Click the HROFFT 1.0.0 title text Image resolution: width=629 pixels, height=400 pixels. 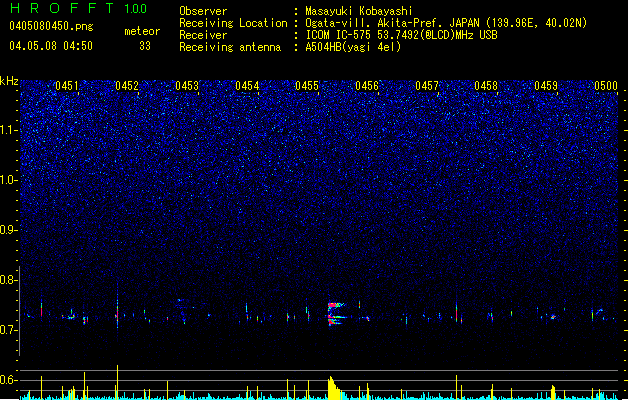79,8
